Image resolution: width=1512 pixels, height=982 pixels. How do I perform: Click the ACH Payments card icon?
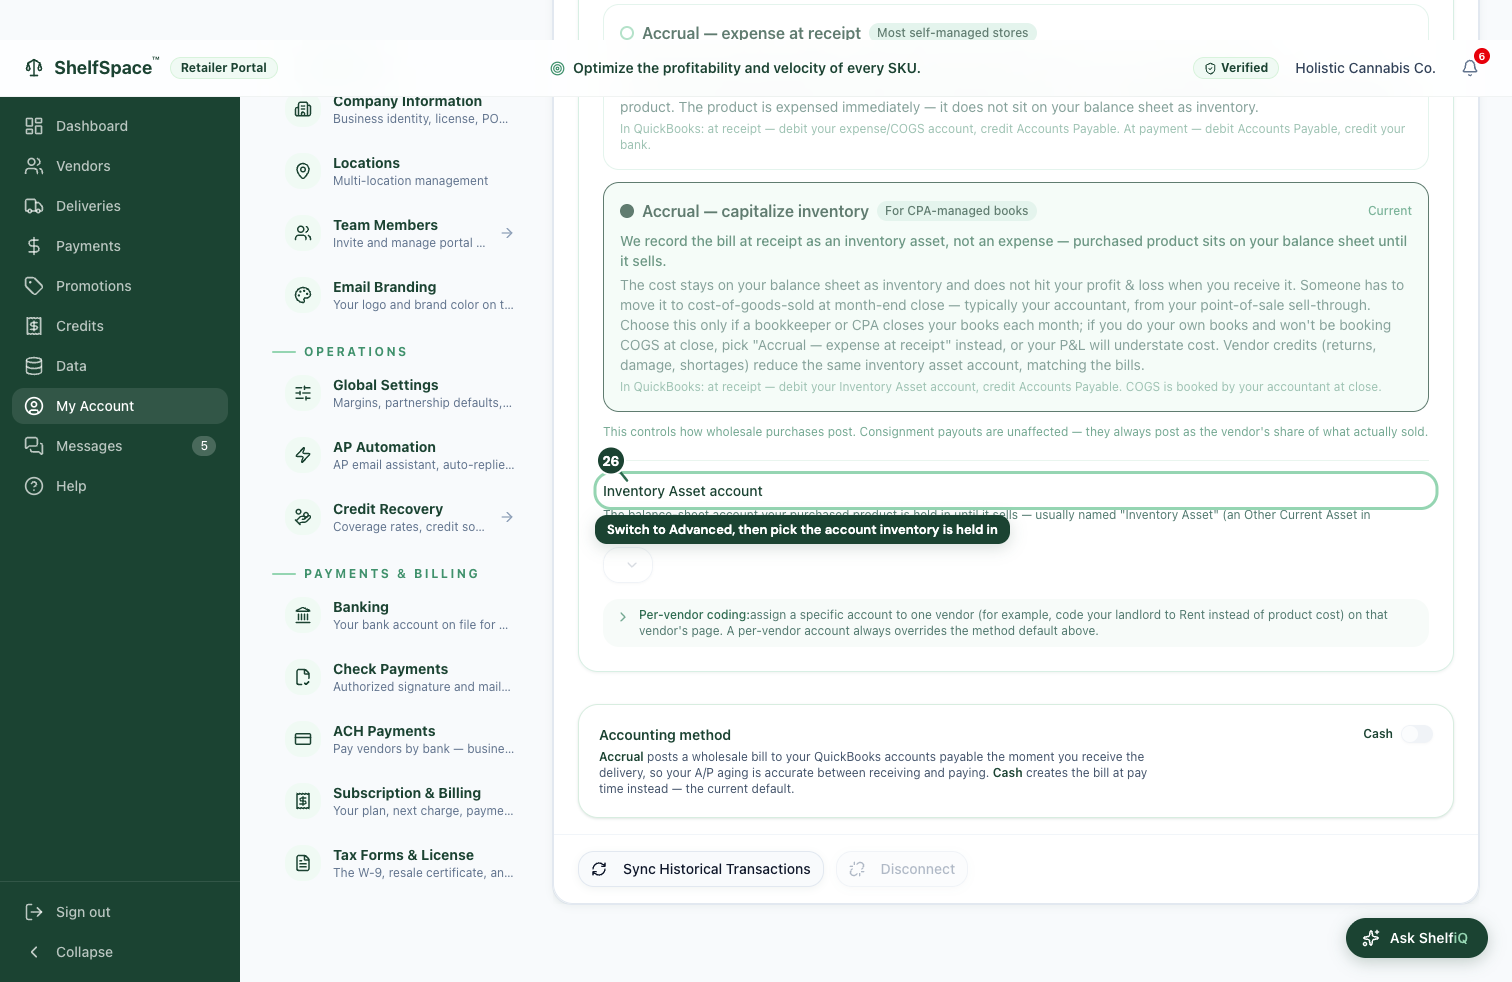coord(303,739)
